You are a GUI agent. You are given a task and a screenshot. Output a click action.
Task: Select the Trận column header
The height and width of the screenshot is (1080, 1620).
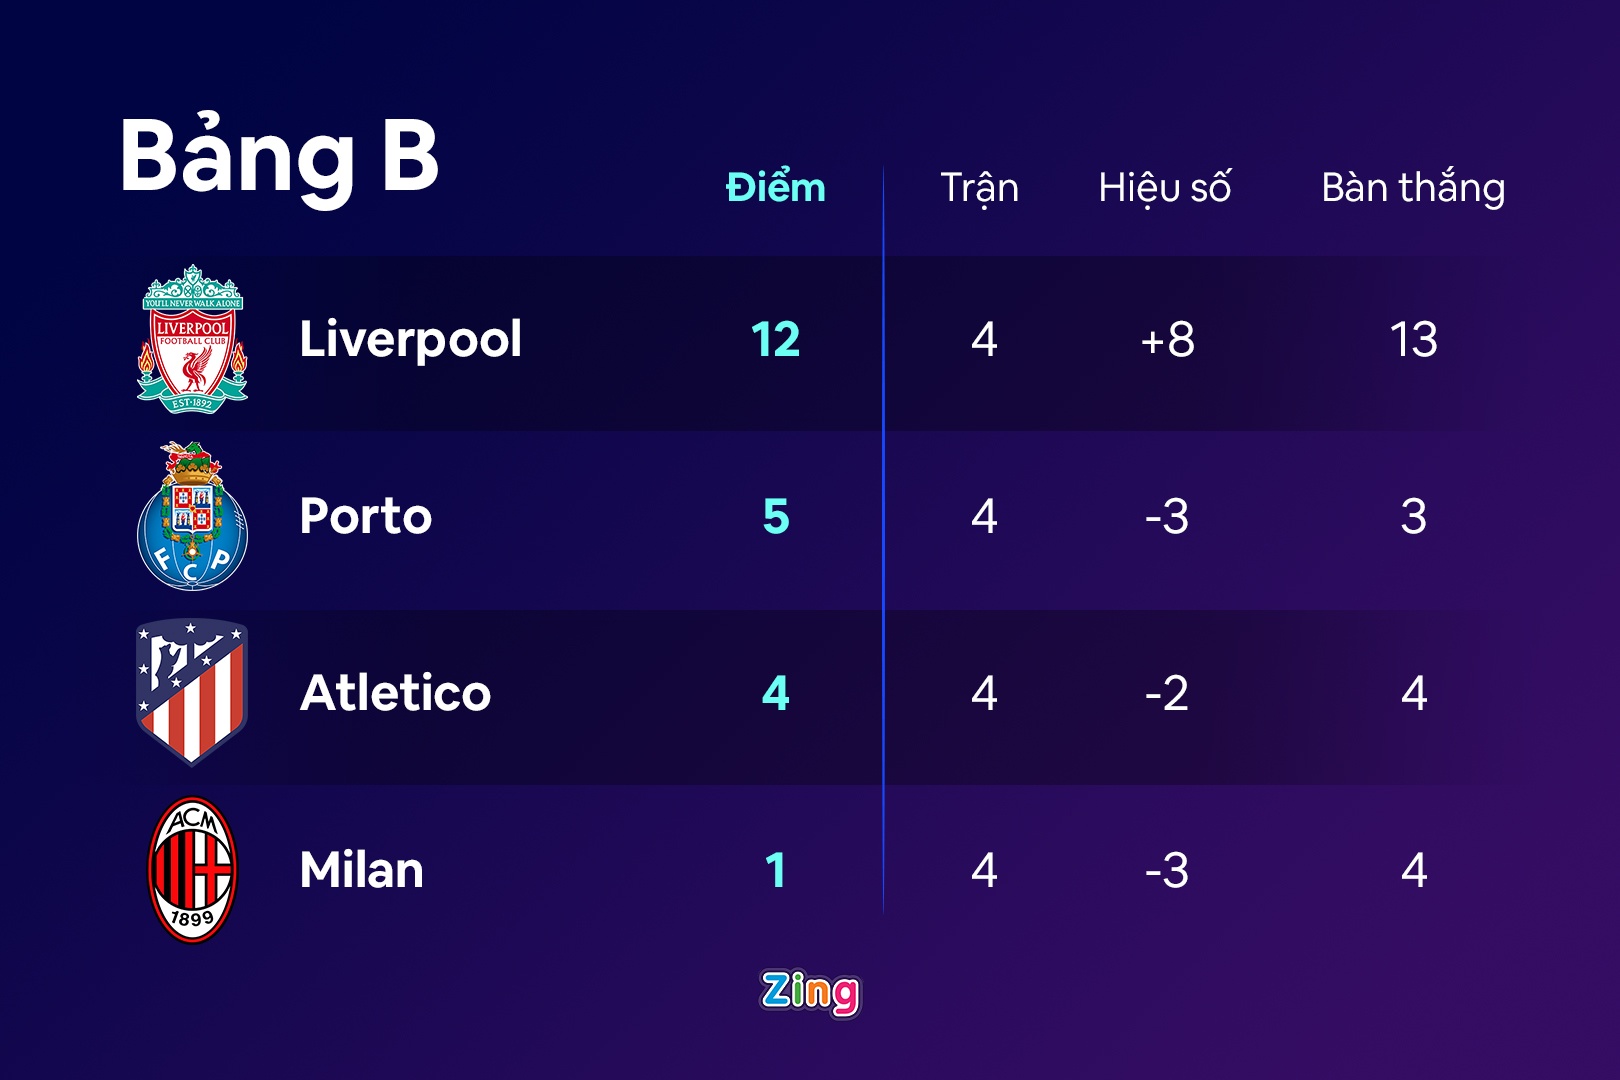pos(979,188)
